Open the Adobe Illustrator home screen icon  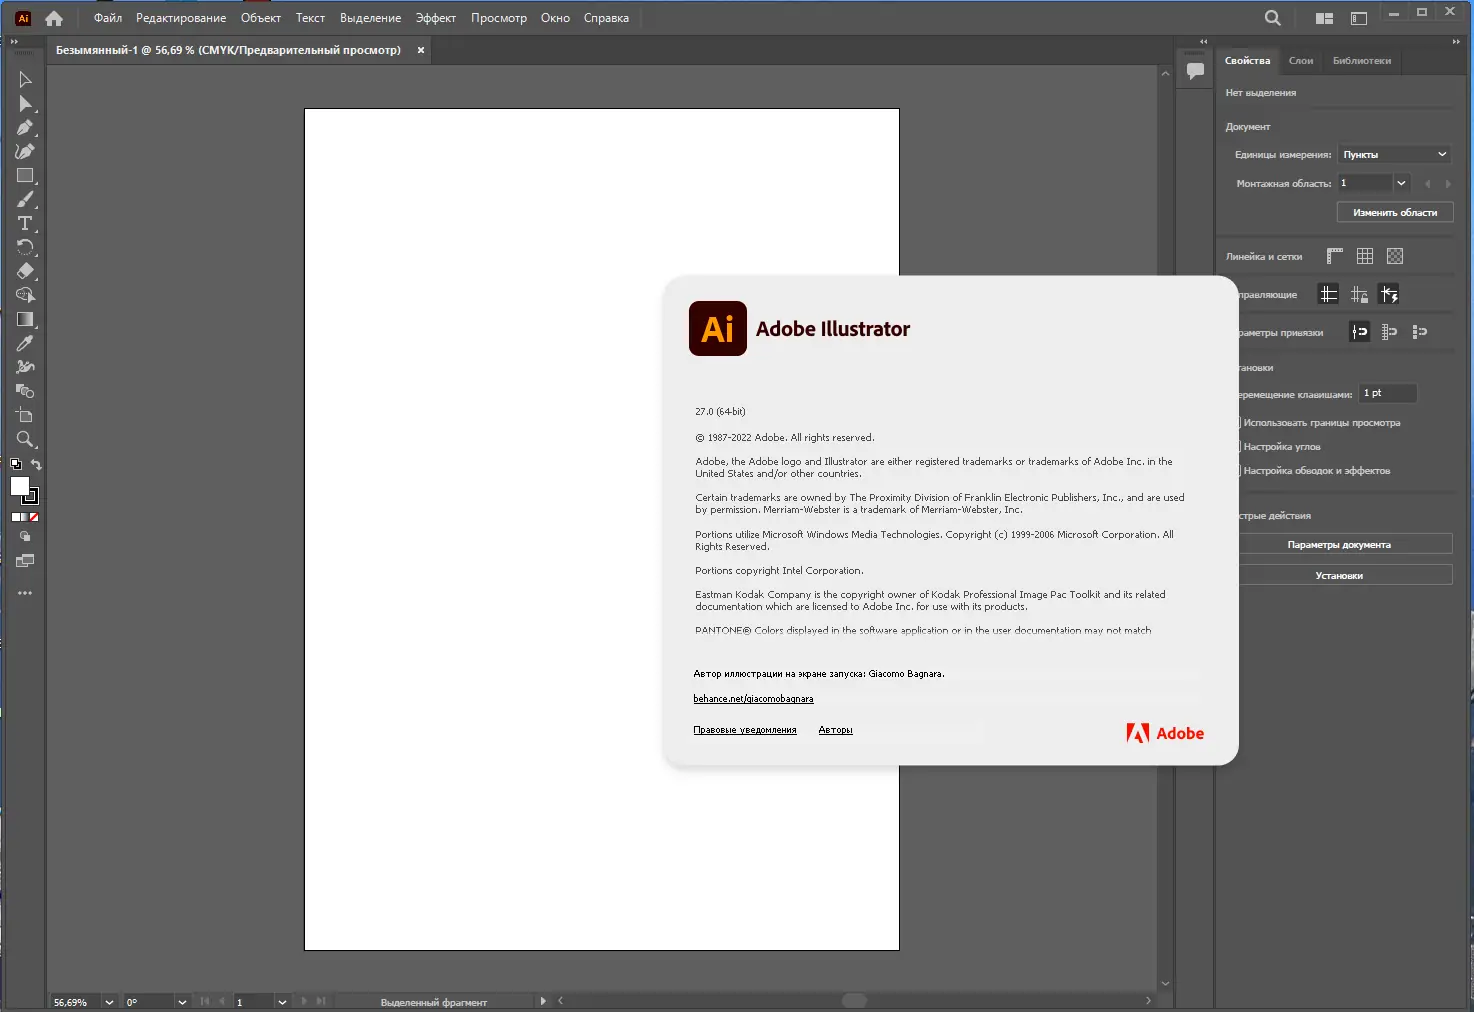coord(53,17)
